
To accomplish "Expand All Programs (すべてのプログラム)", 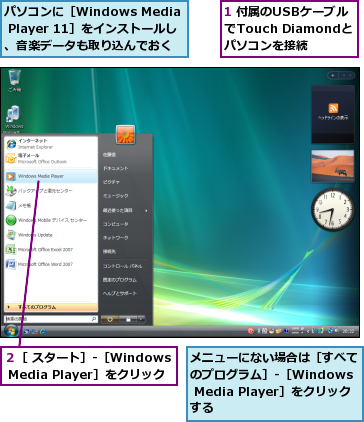I will click(51, 307).
